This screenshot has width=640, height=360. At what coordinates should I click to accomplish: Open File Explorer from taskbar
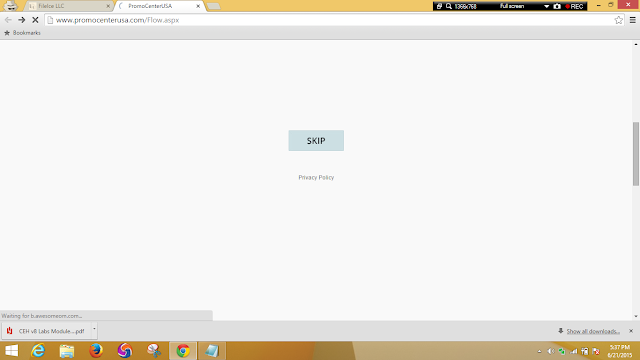tap(67, 351)
